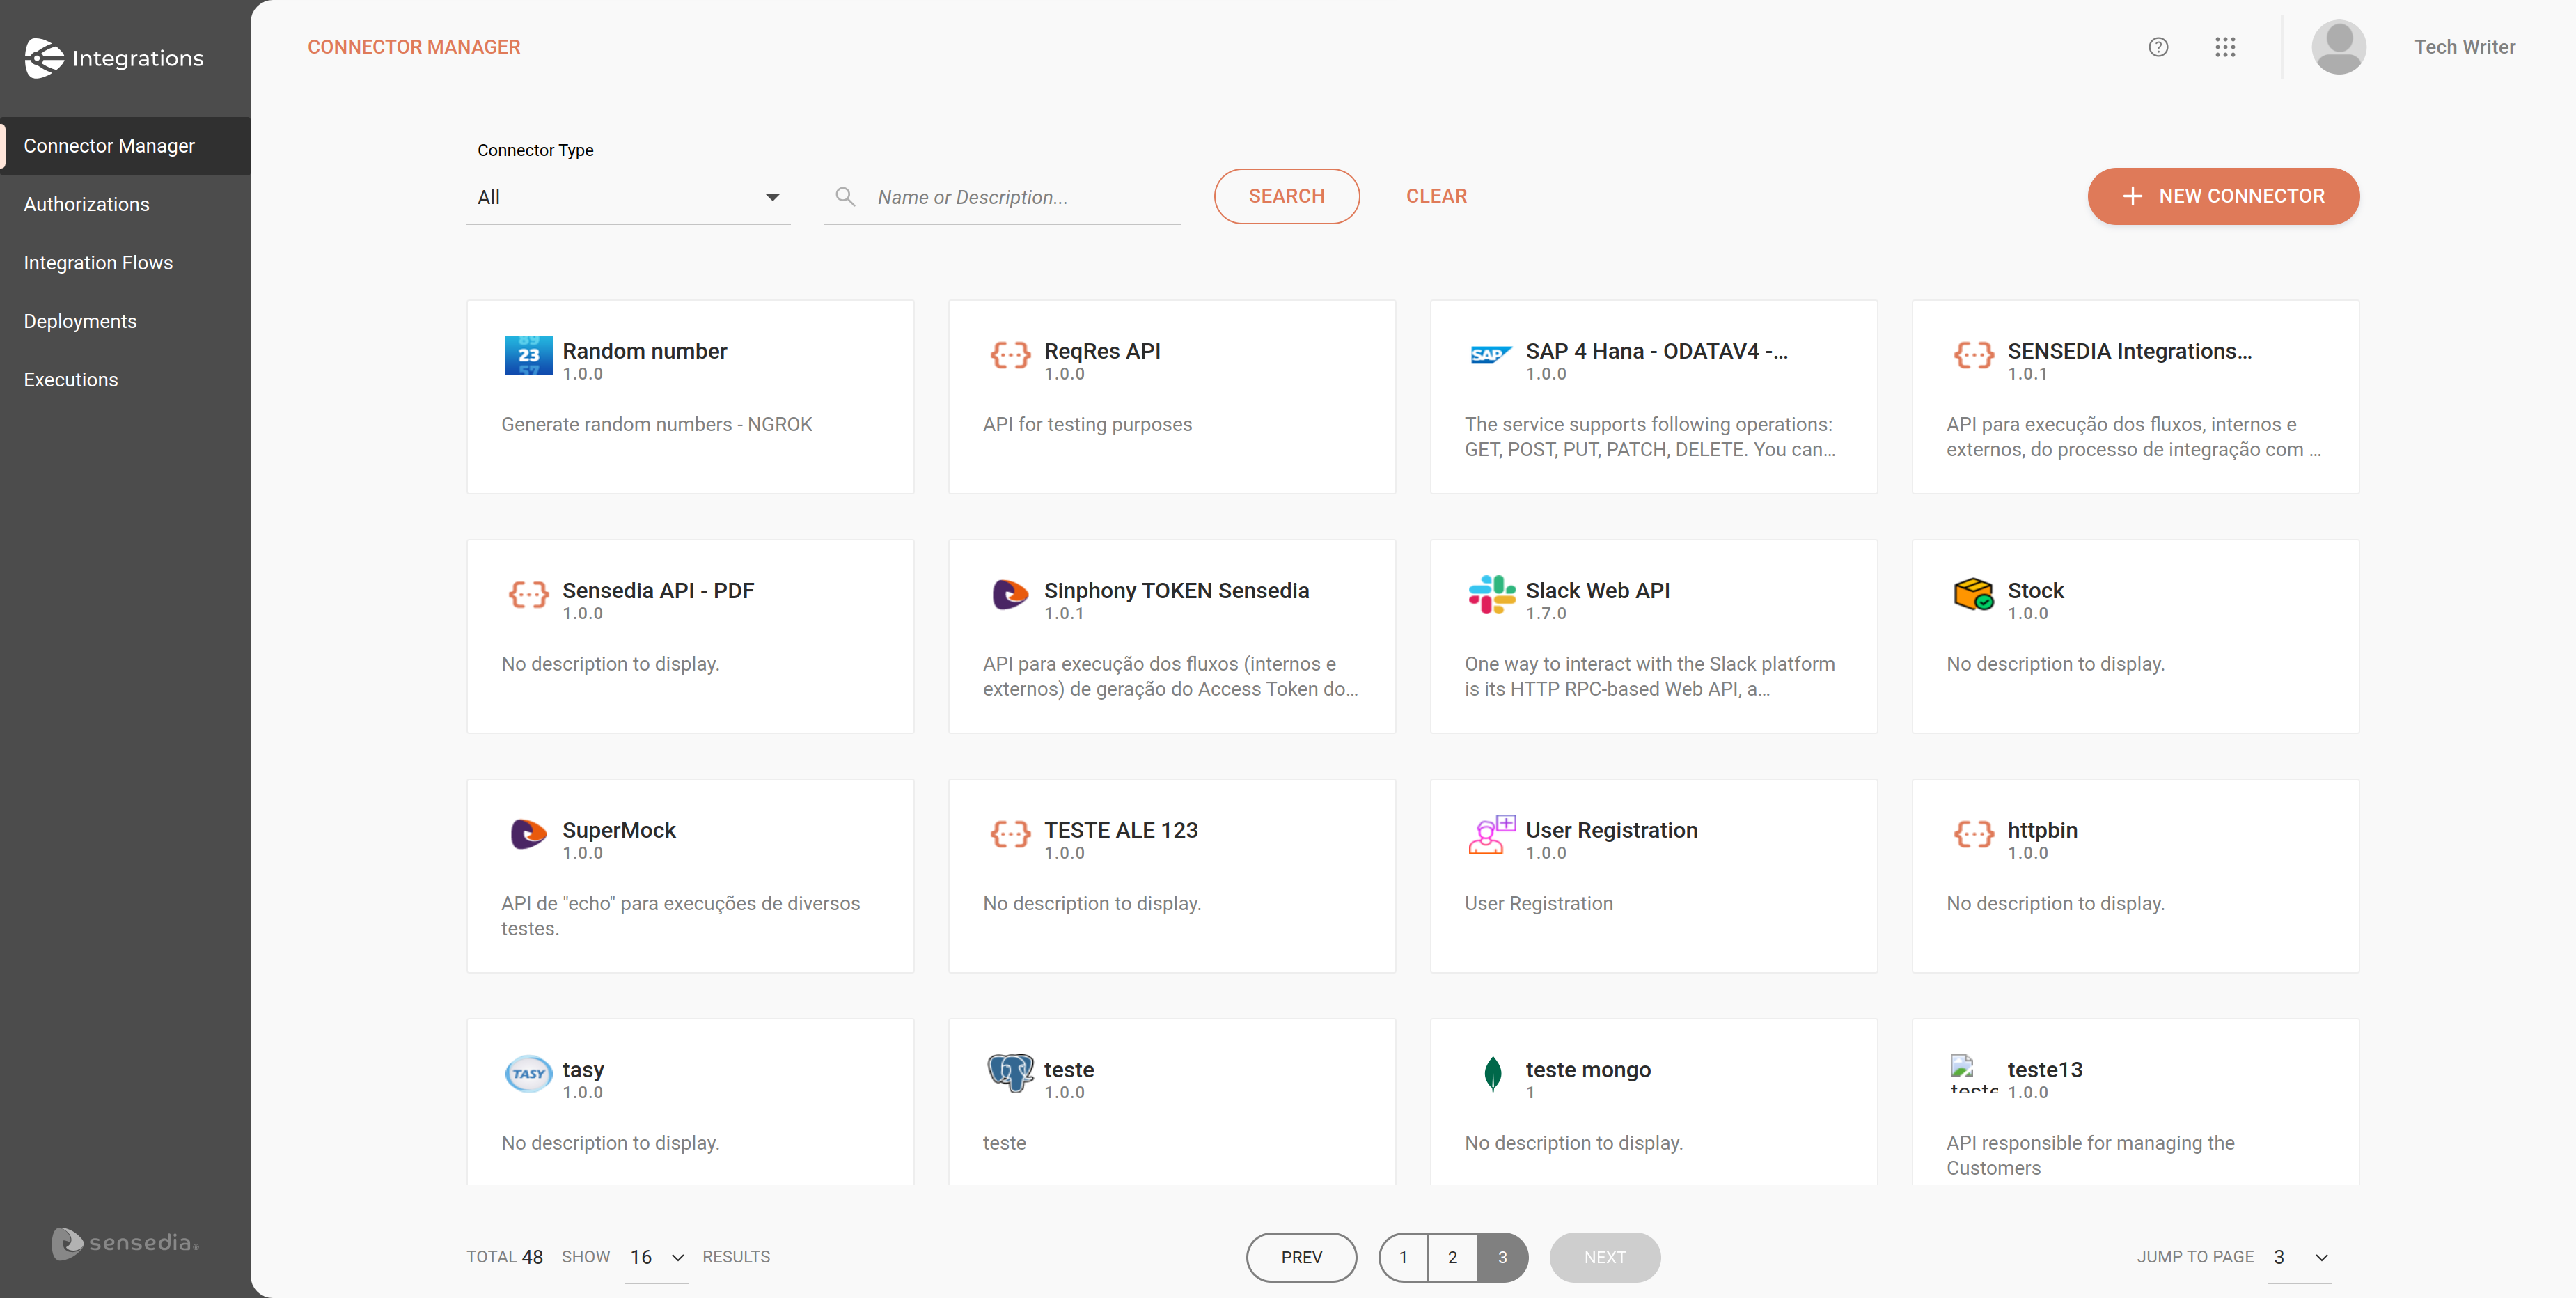Click the Sinphony TOKEN Sensedia icon
The width and height of the screenshot is (2576, 1298).
[x=1010, y=595]
